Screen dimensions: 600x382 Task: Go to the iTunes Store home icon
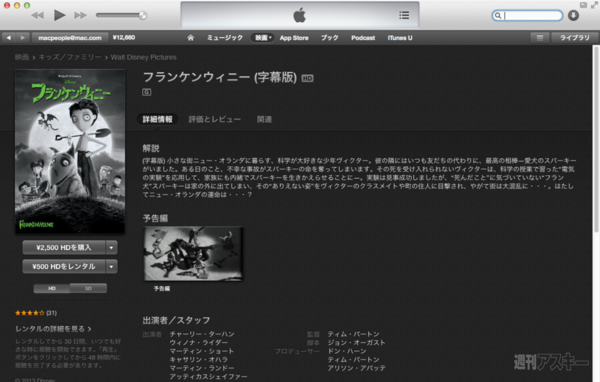(x=191, y=38)
